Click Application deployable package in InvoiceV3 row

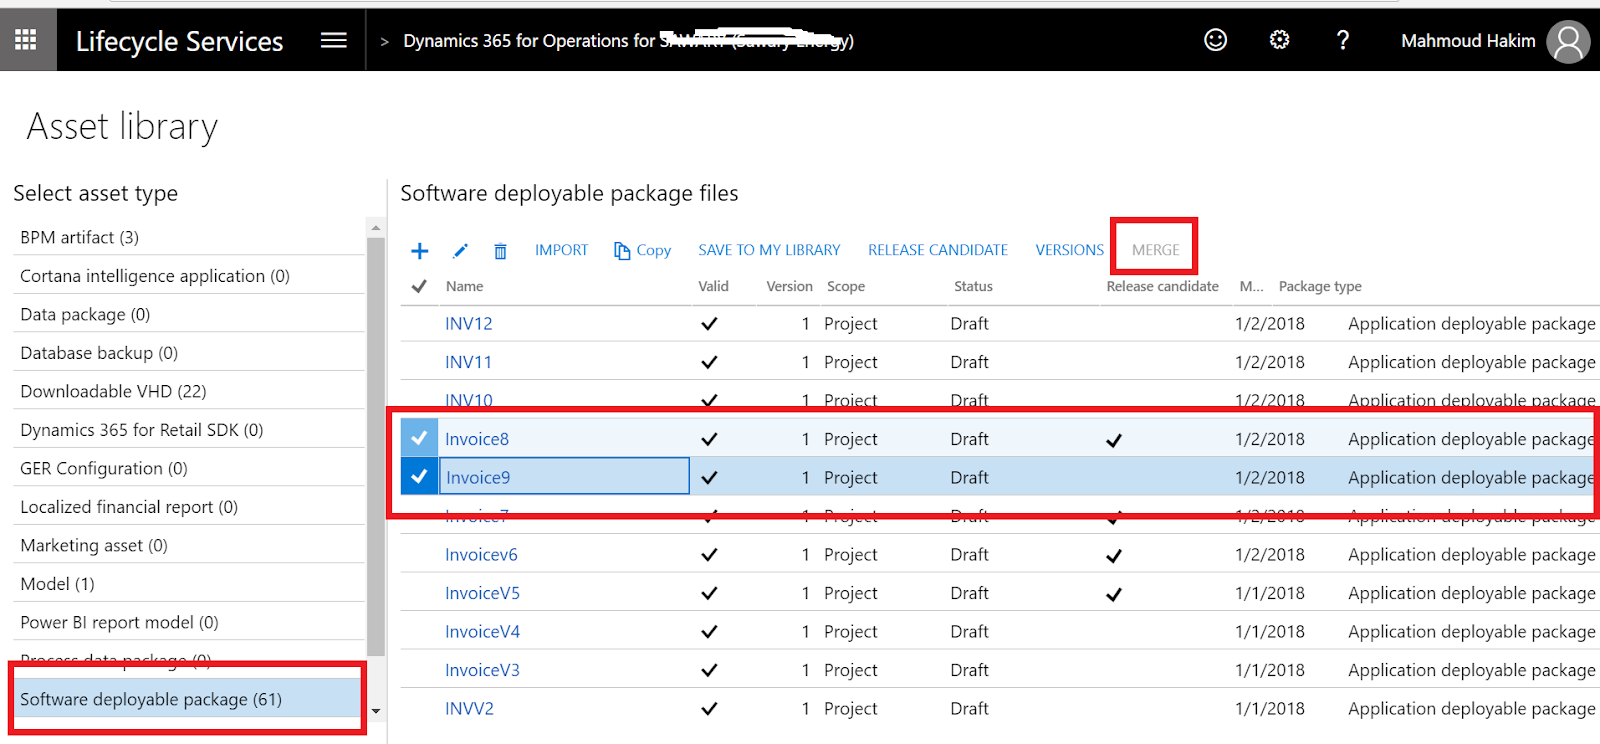click(x=1471, y=670)
